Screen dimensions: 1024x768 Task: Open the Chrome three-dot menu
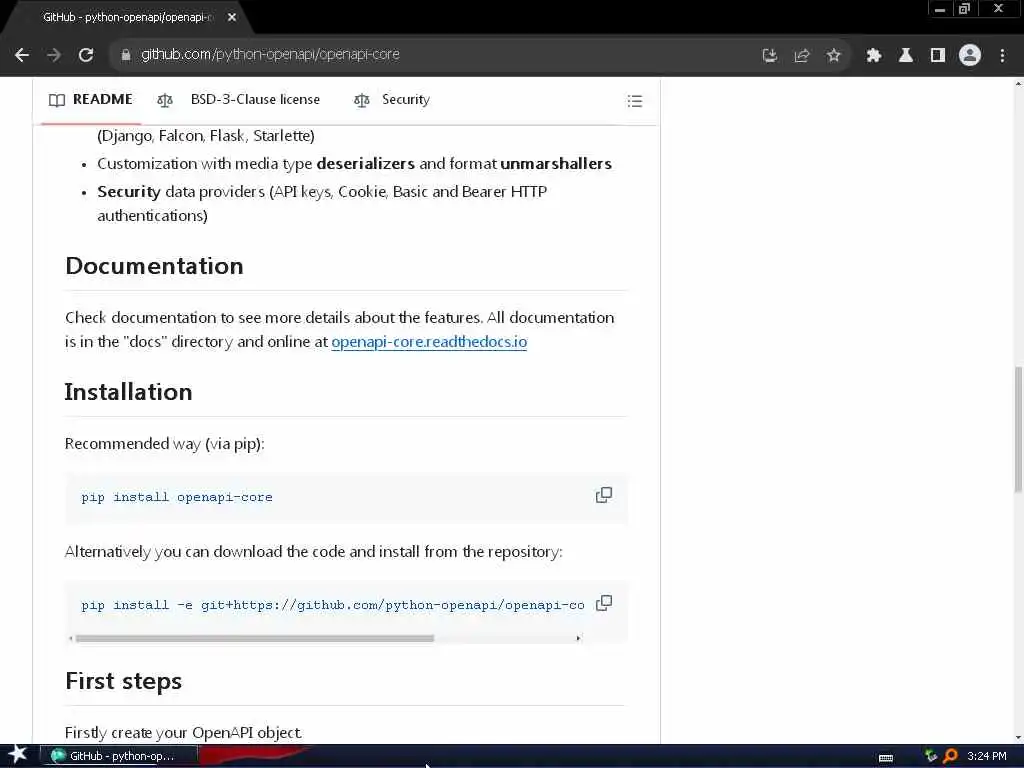pyautogui.click(x=1002, y=56)
